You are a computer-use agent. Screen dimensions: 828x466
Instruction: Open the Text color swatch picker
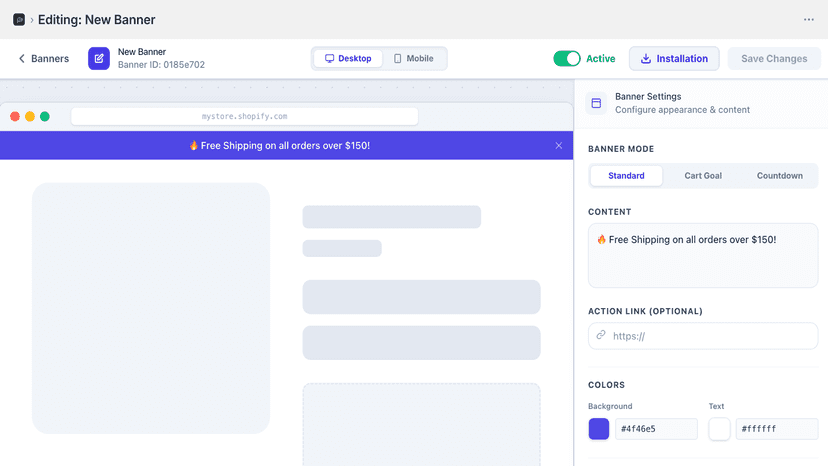[x=719, y=429]
